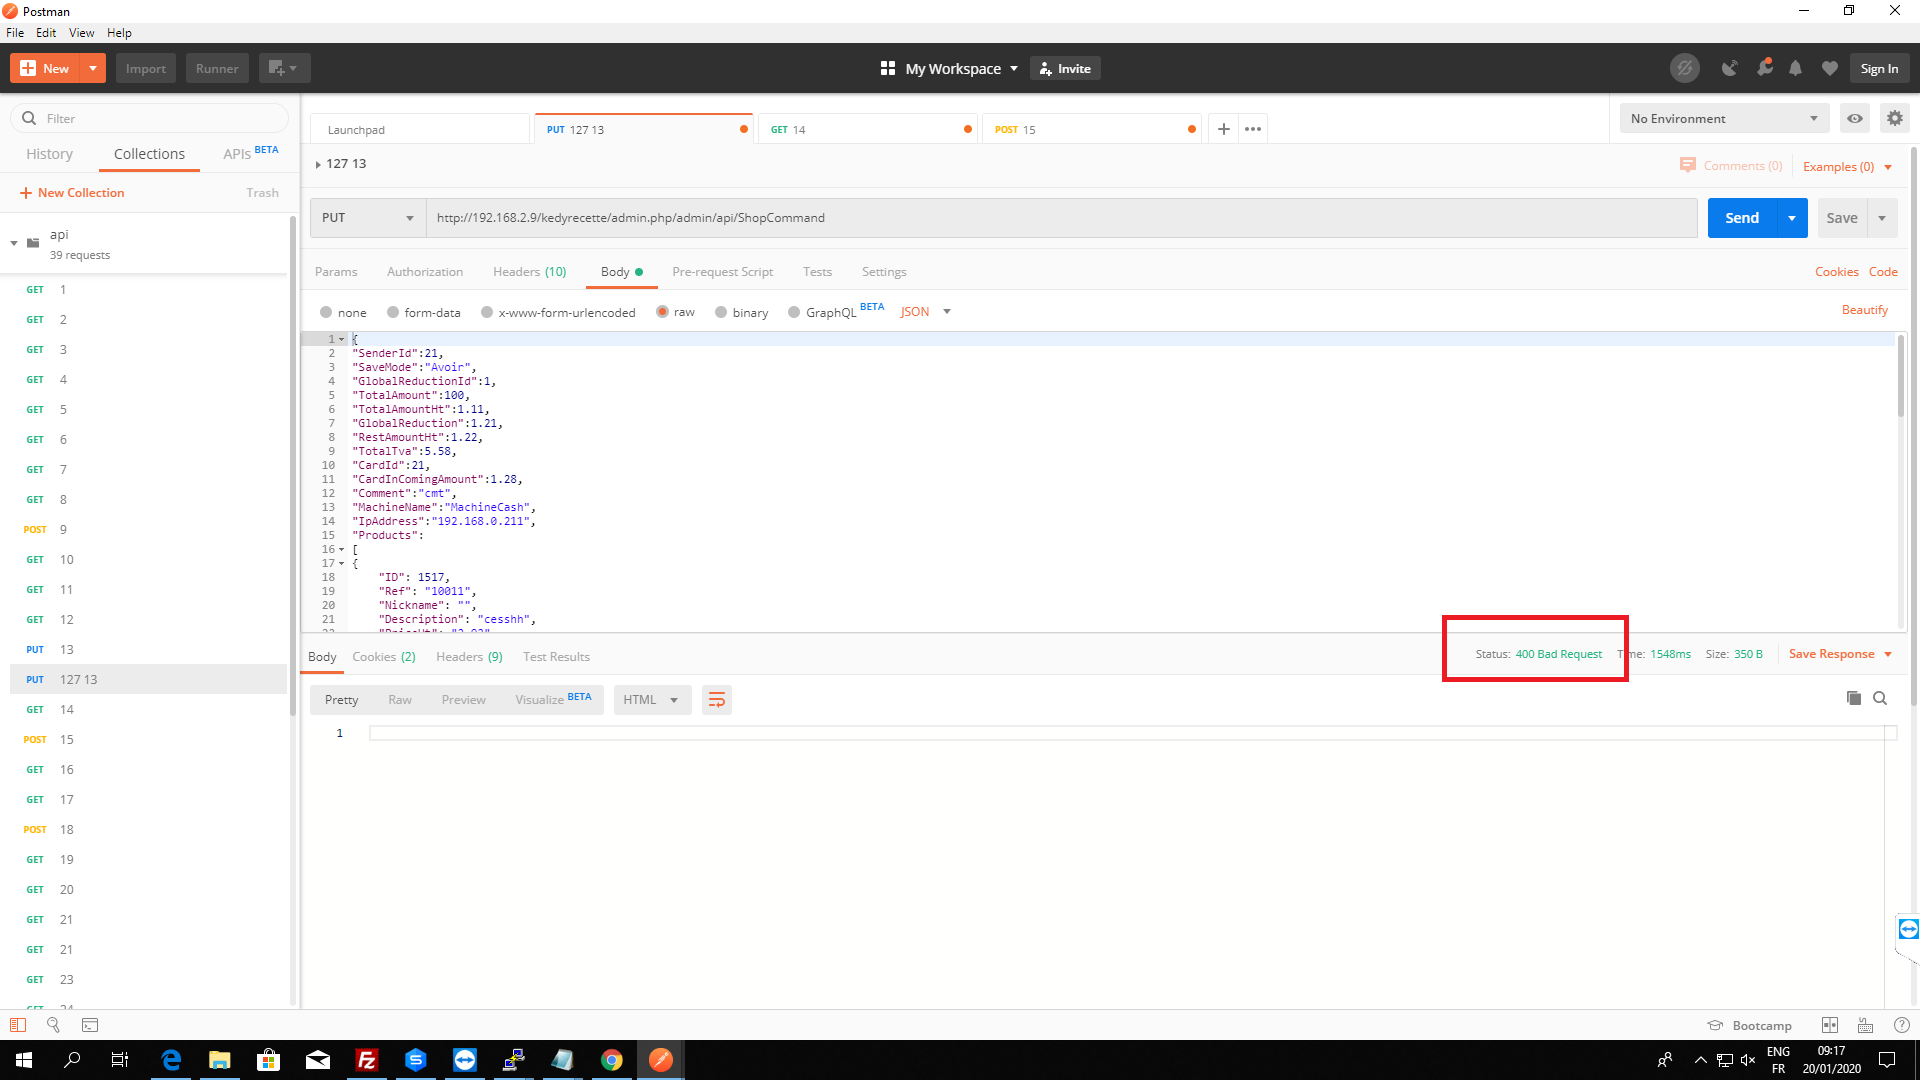Select the form-data body radio button
Viewport: 1926px width, 1084px height.
(x=394, y=313)
